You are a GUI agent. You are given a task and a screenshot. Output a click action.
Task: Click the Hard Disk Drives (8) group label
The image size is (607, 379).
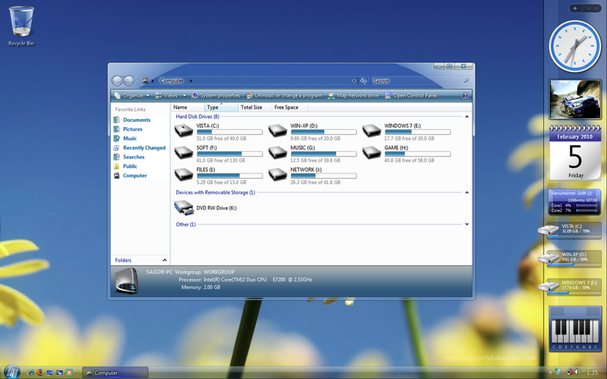click(x=197, y=116)
